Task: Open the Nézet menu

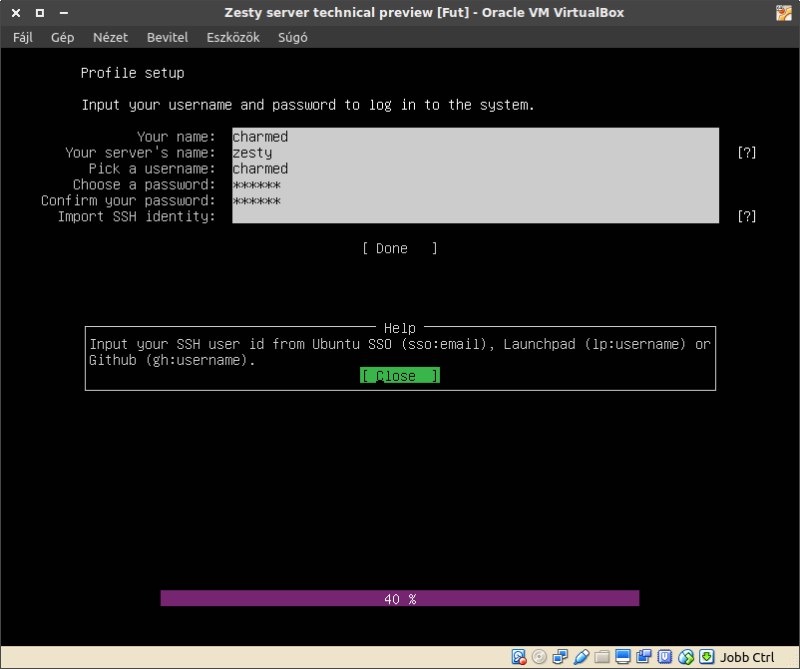Action: pos(110,37)
